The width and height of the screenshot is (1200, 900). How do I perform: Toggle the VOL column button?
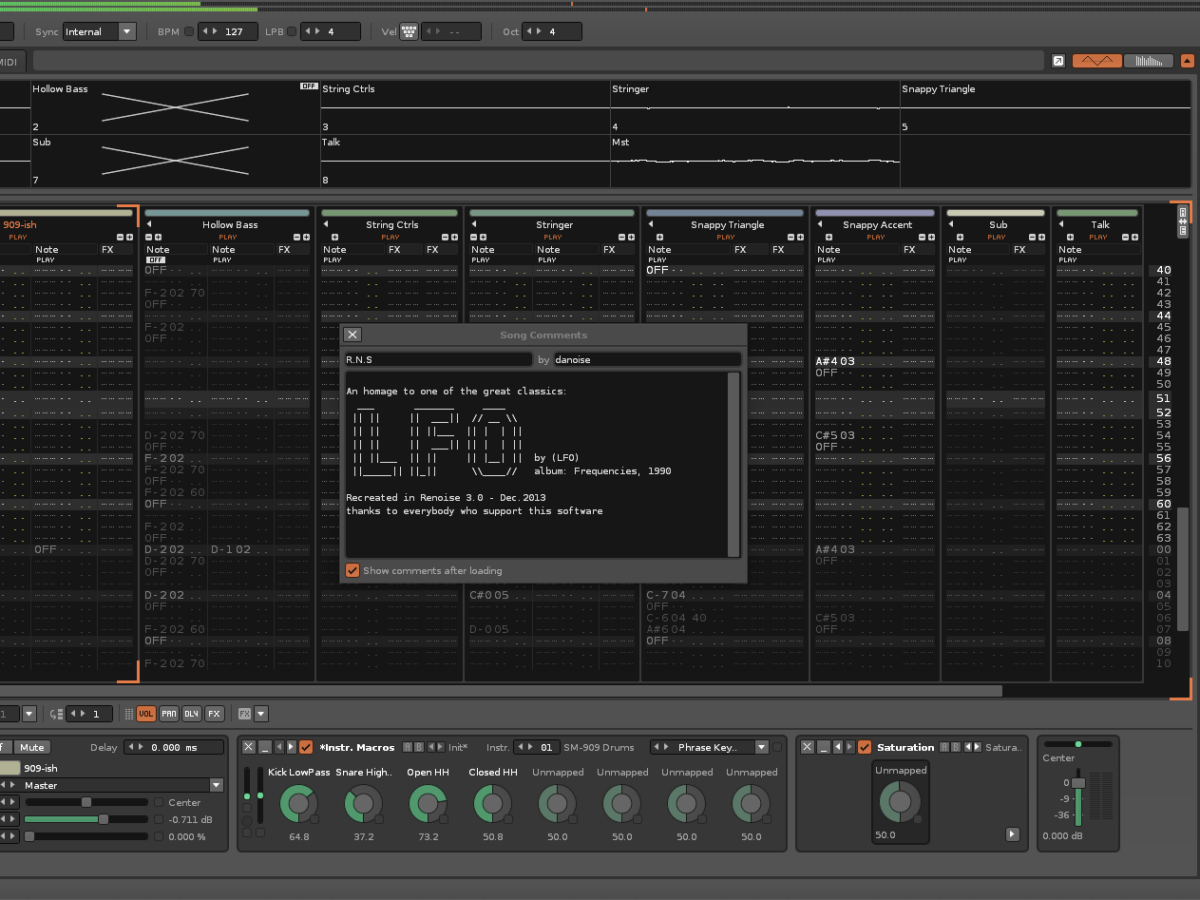click(x=146, y=714)
